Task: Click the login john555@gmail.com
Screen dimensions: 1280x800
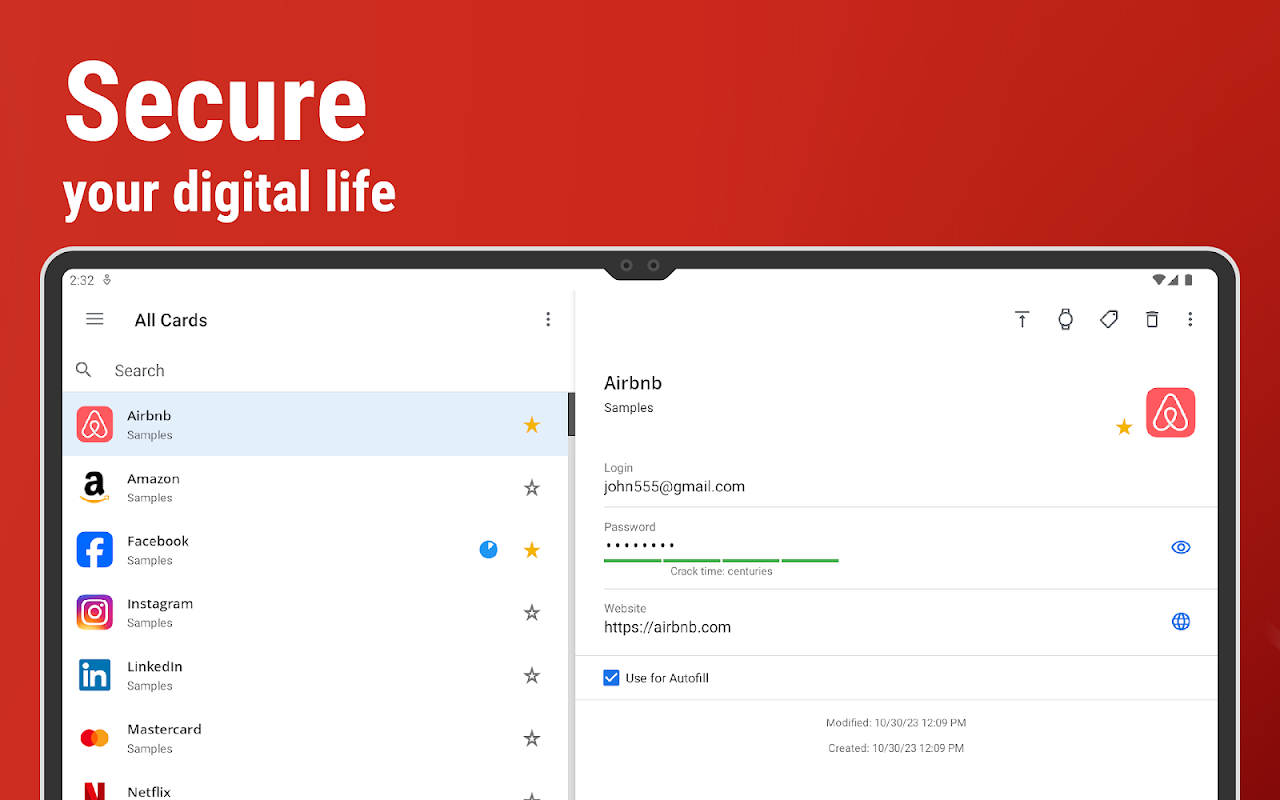Action: point(674,487)
